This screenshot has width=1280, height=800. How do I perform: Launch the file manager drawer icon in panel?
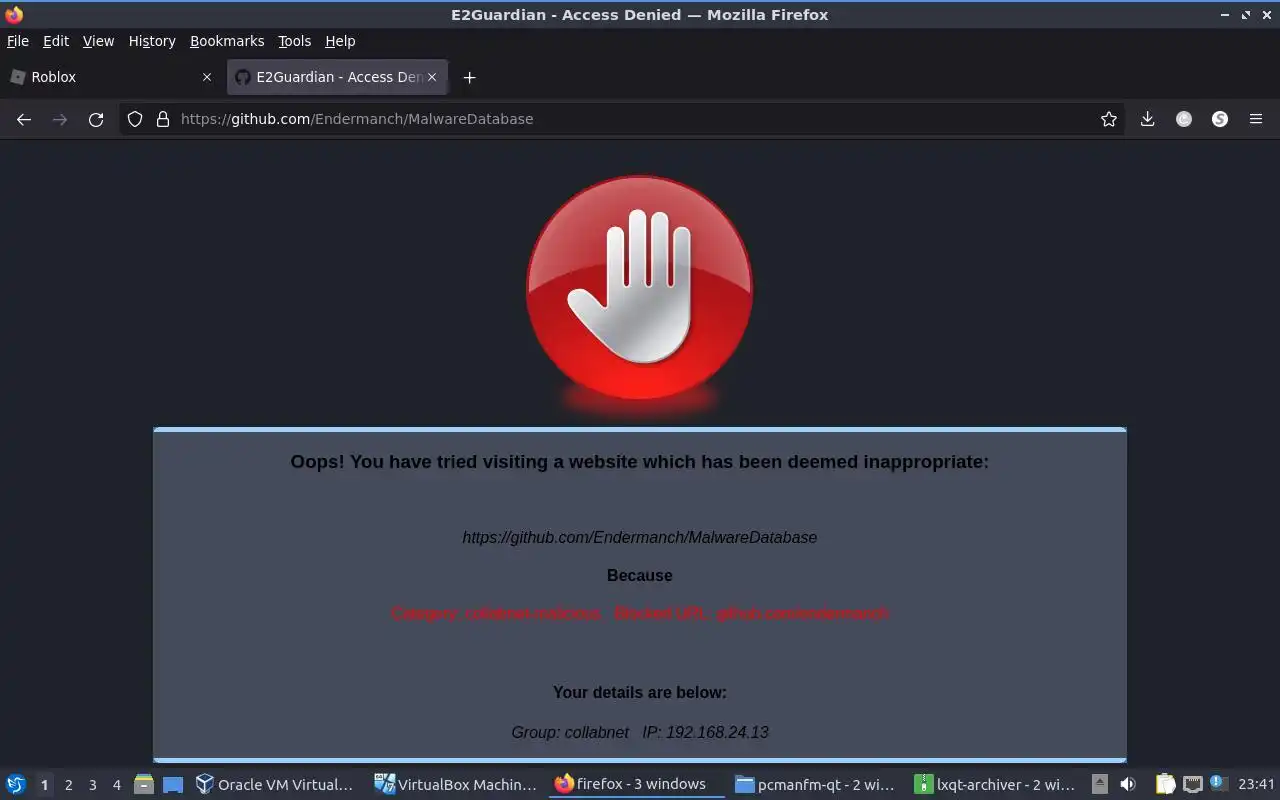144,784
